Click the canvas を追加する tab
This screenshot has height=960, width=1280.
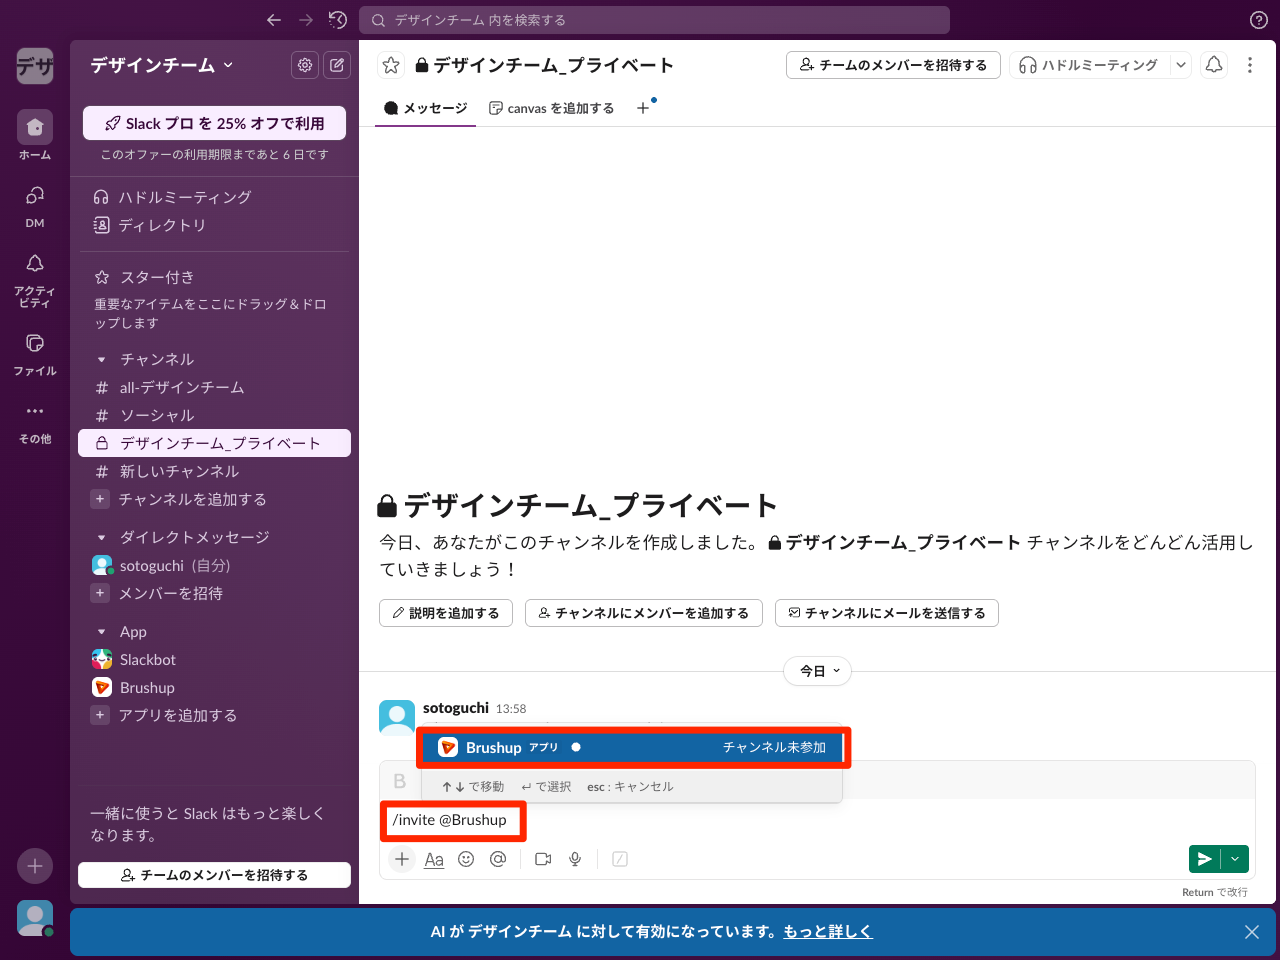pos(551,108)
